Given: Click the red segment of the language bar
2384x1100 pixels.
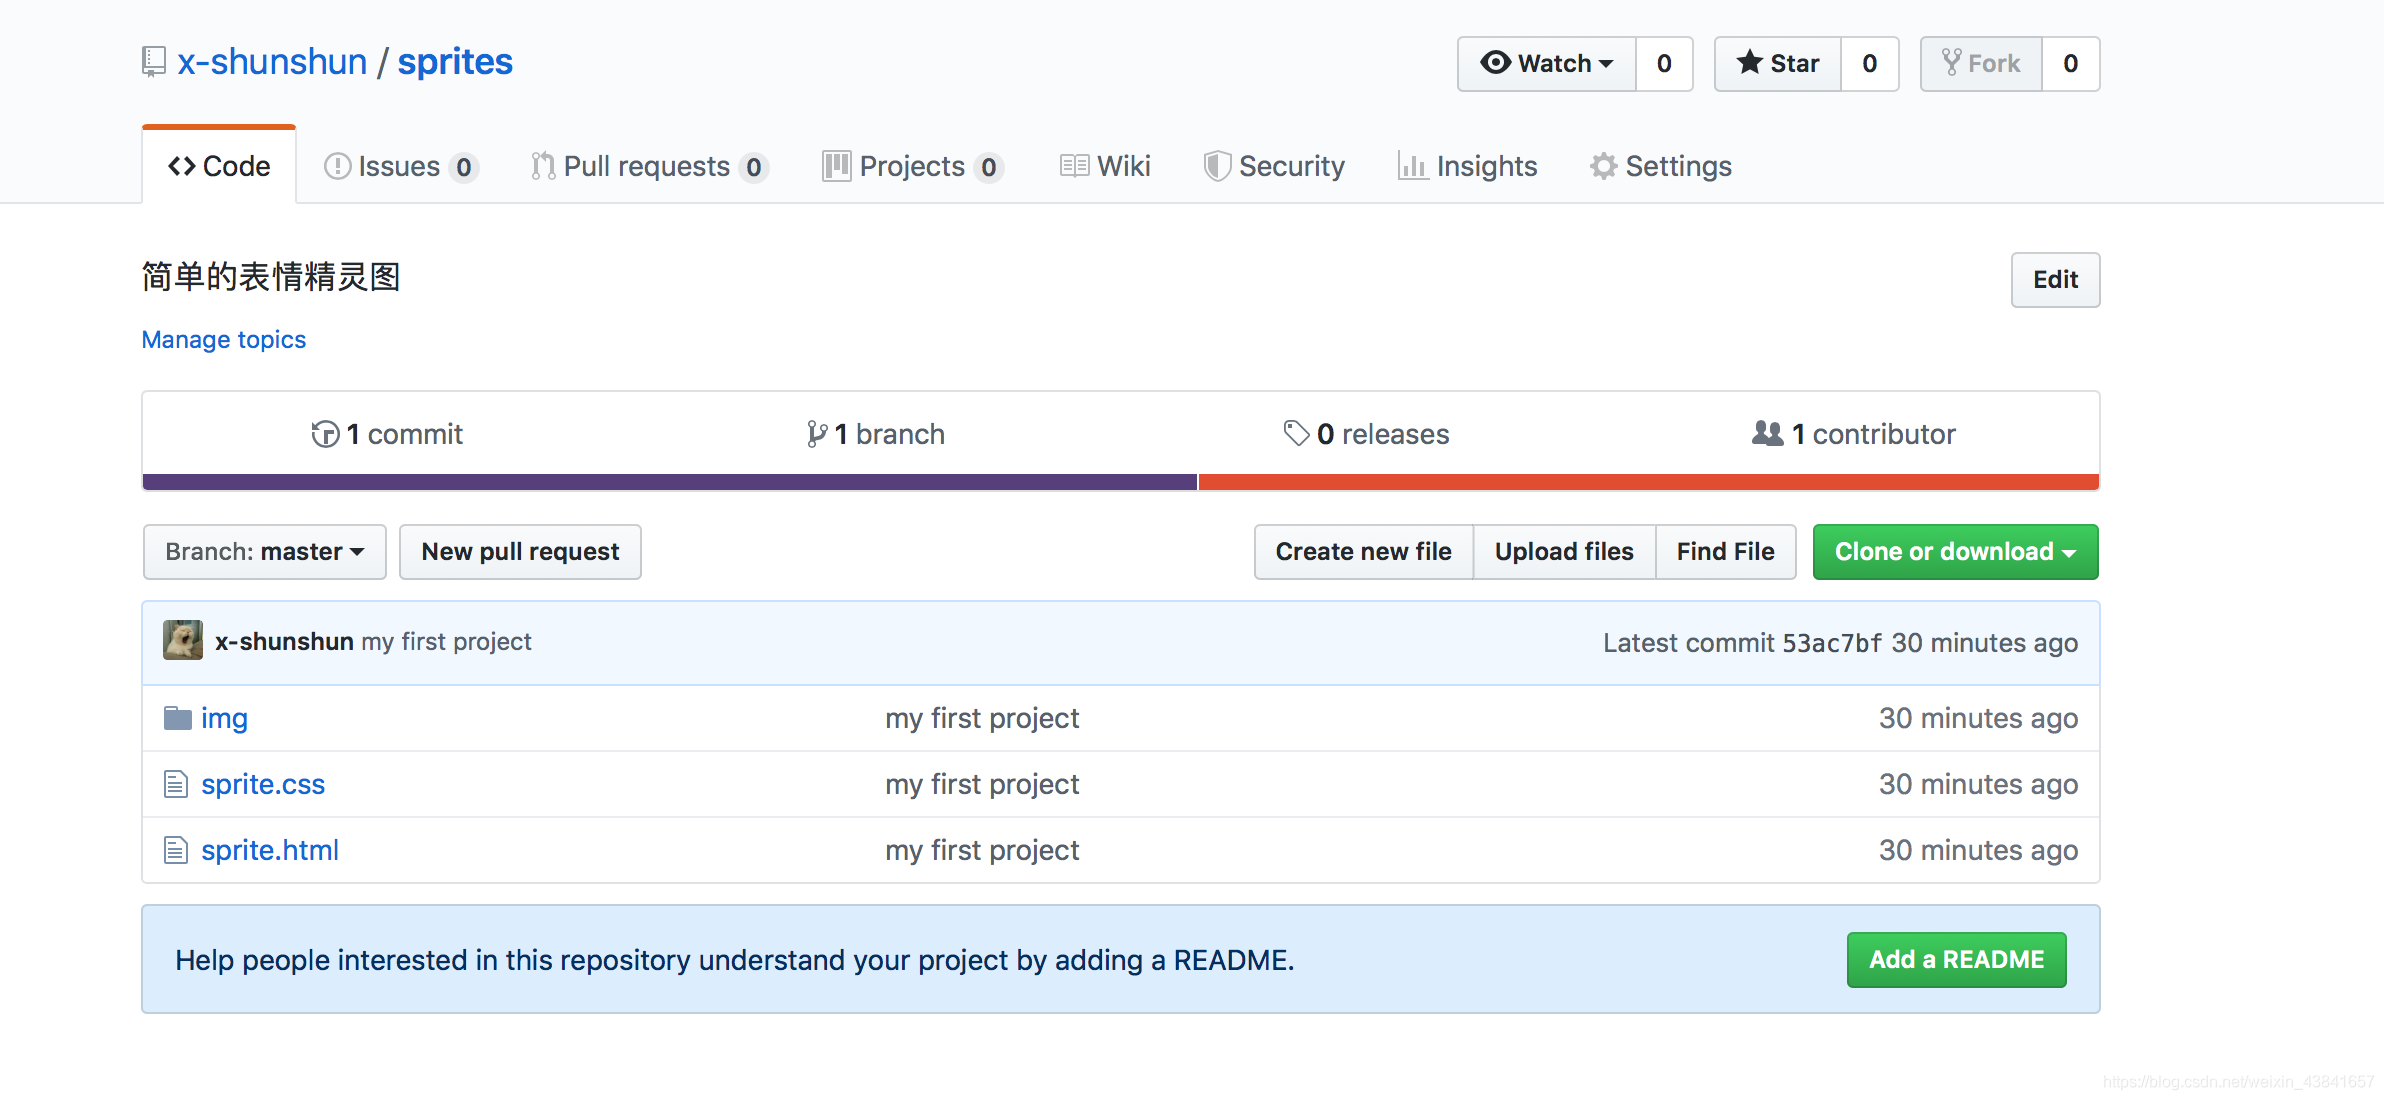Looking at the screenshot, I should (x=1649, y=482).
